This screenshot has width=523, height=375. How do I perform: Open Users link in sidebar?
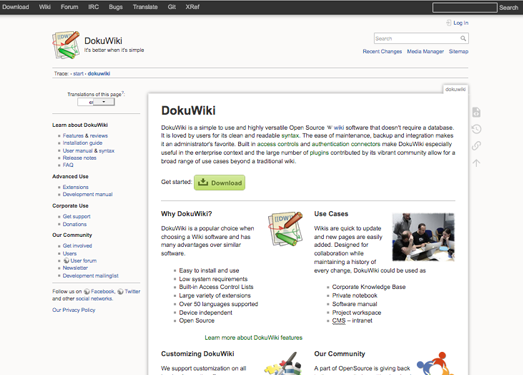(x=70, y=254)
